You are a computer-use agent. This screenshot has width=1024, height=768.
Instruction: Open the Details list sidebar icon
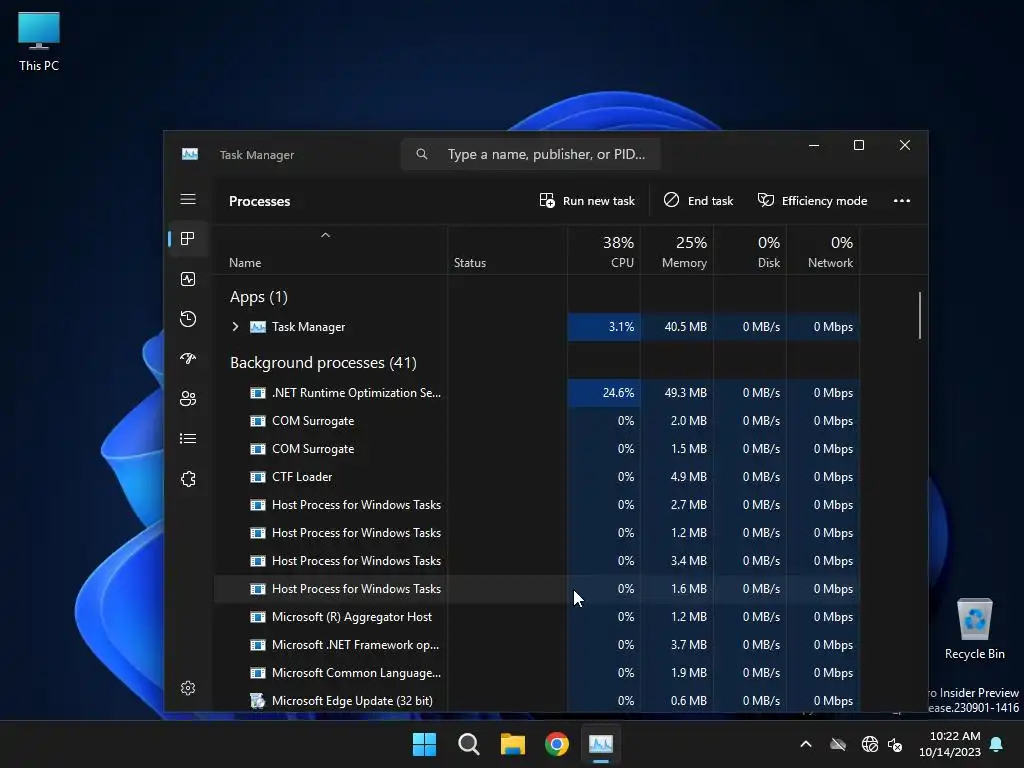188,438
